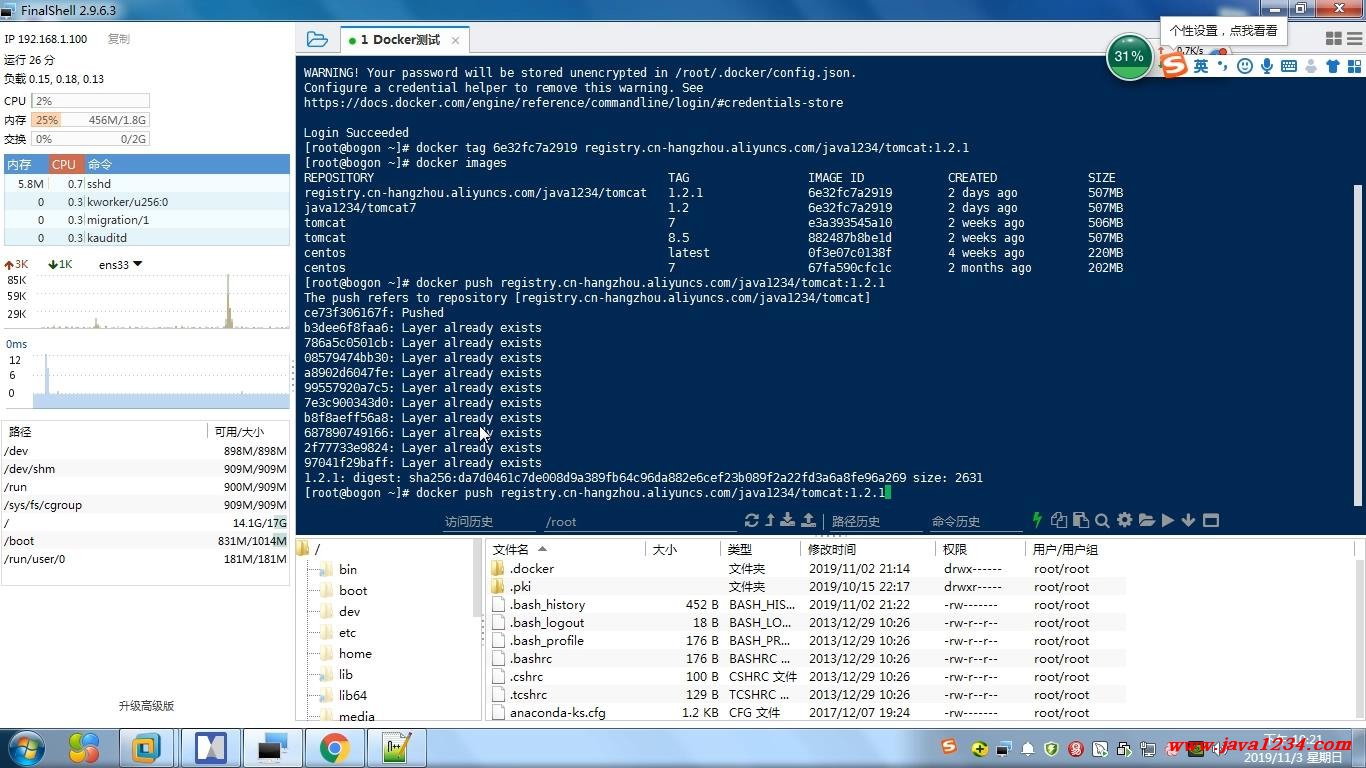Go to parent directory arrow

click(770, 520)
